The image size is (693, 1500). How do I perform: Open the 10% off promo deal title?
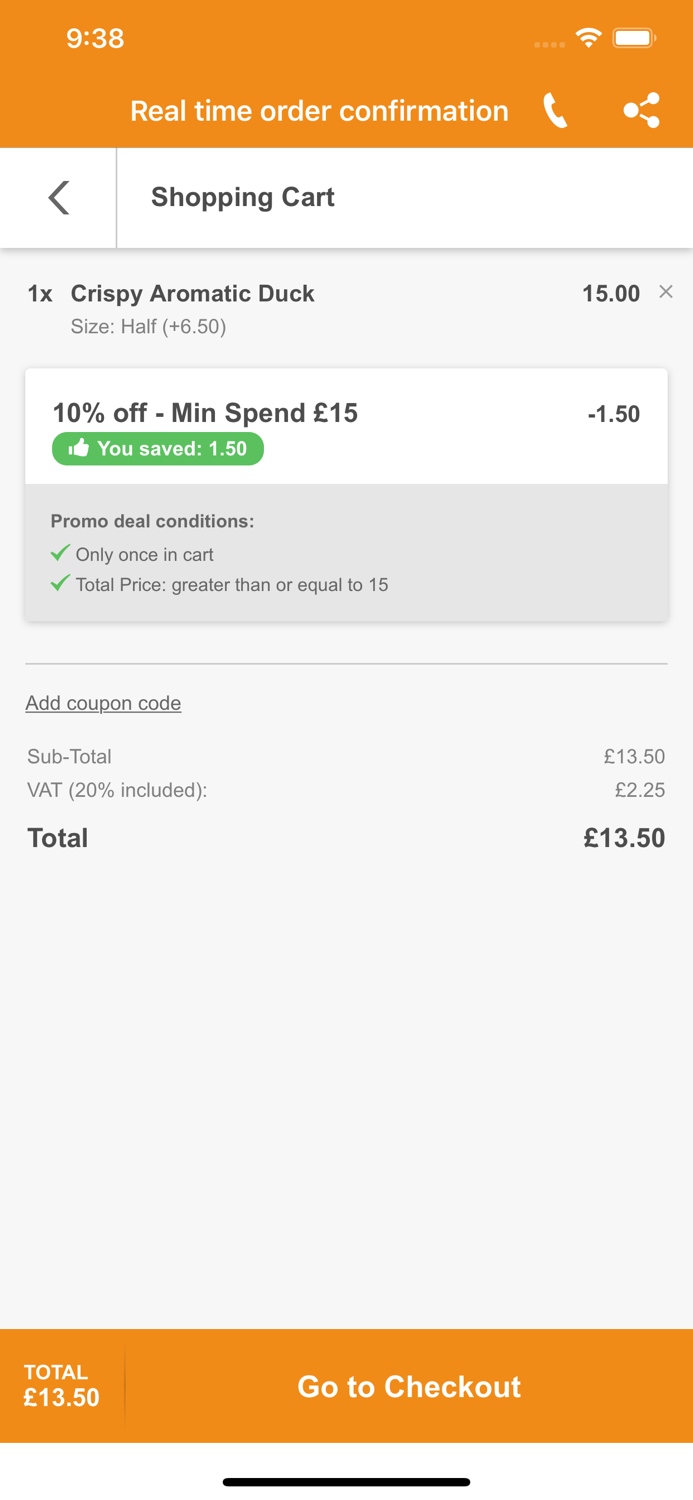tap(205, 413)
